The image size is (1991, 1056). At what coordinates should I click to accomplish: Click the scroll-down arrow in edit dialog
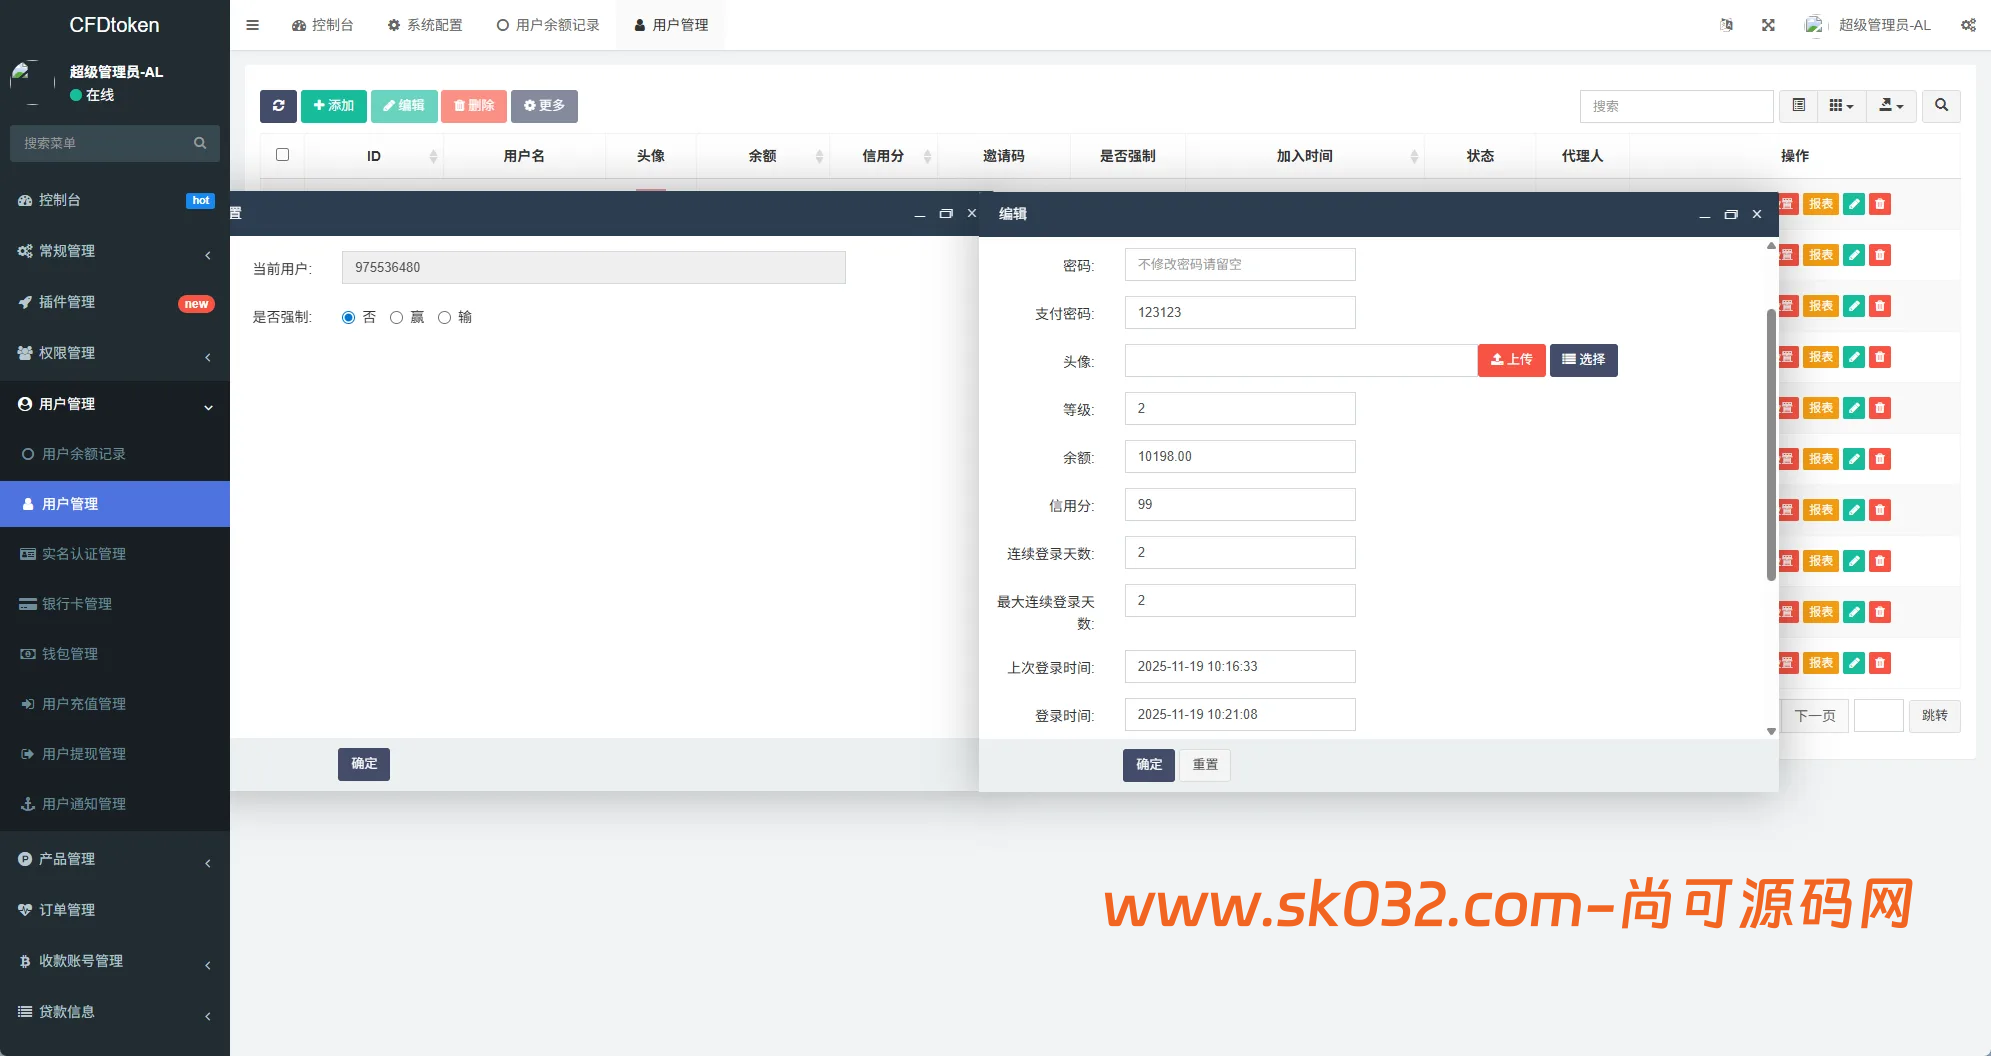[x=1771, y=731]
